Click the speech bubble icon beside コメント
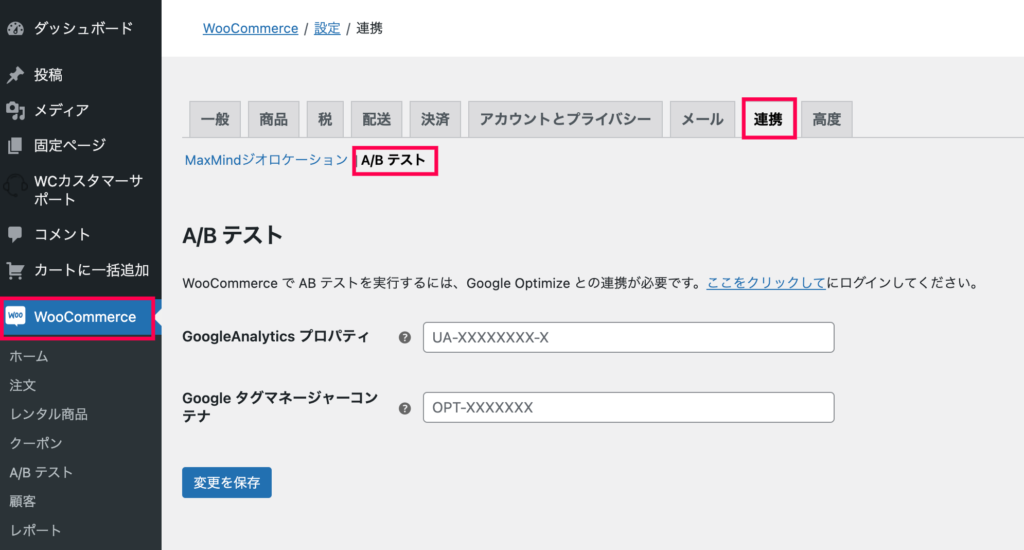 click(15, 235)
